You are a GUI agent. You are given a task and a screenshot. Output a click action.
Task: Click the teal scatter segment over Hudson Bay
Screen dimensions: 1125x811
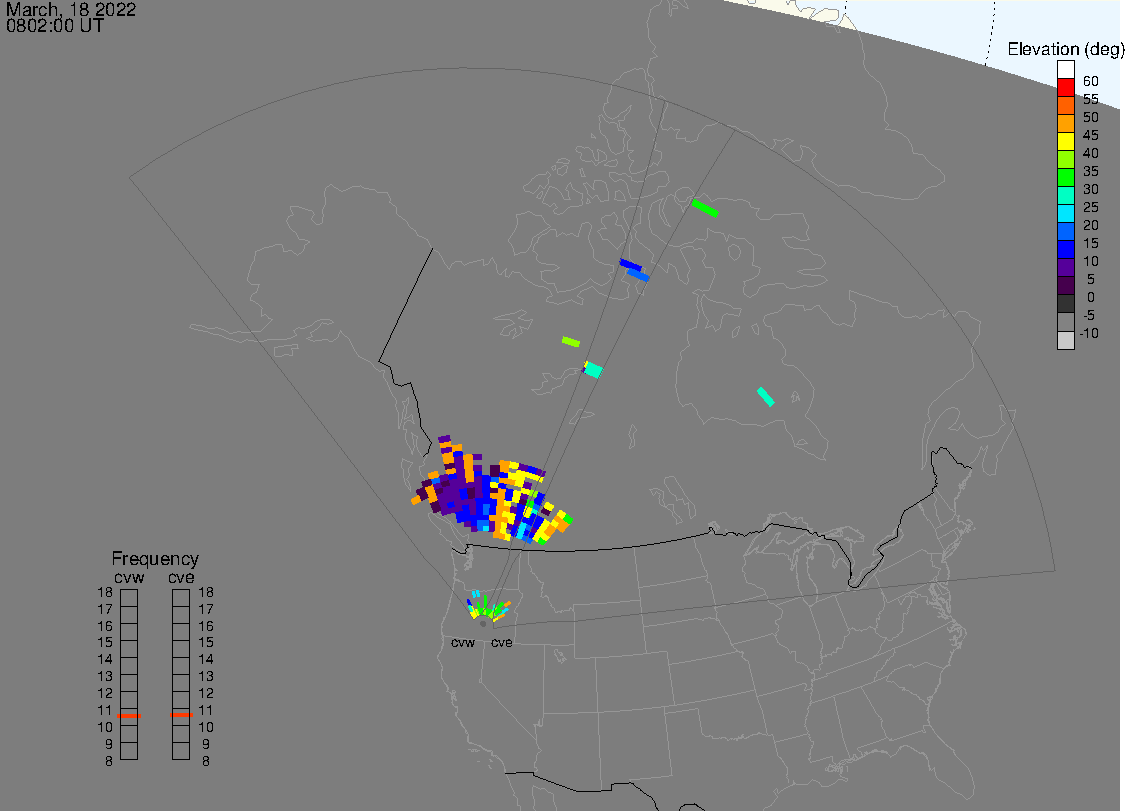click(766, 396)
